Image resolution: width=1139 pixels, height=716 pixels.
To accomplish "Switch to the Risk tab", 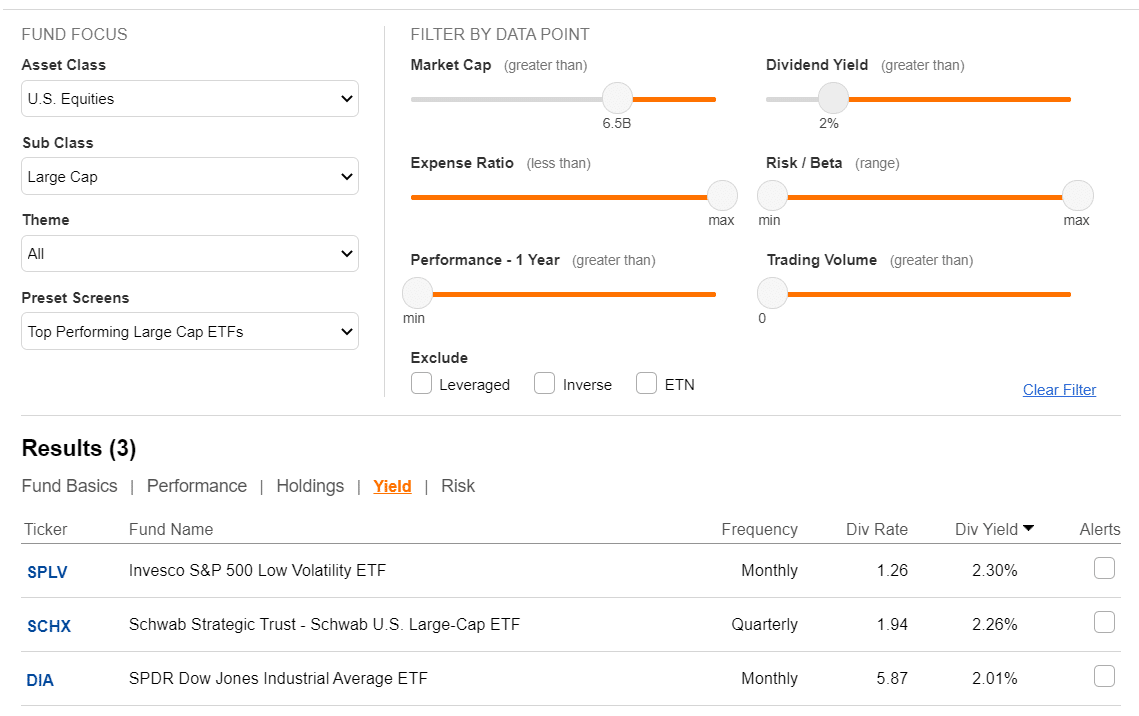I will click(x=458, y=486).
